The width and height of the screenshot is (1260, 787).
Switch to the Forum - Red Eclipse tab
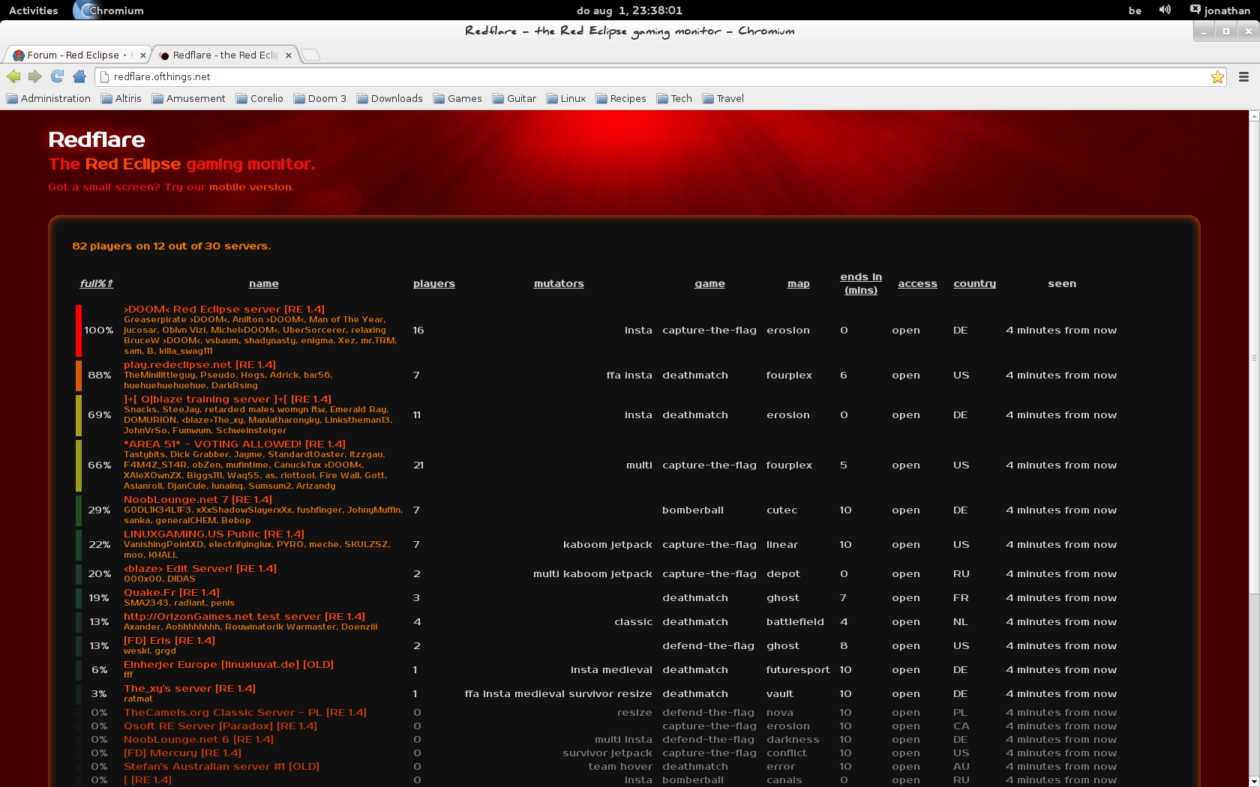tap(73, 55)
